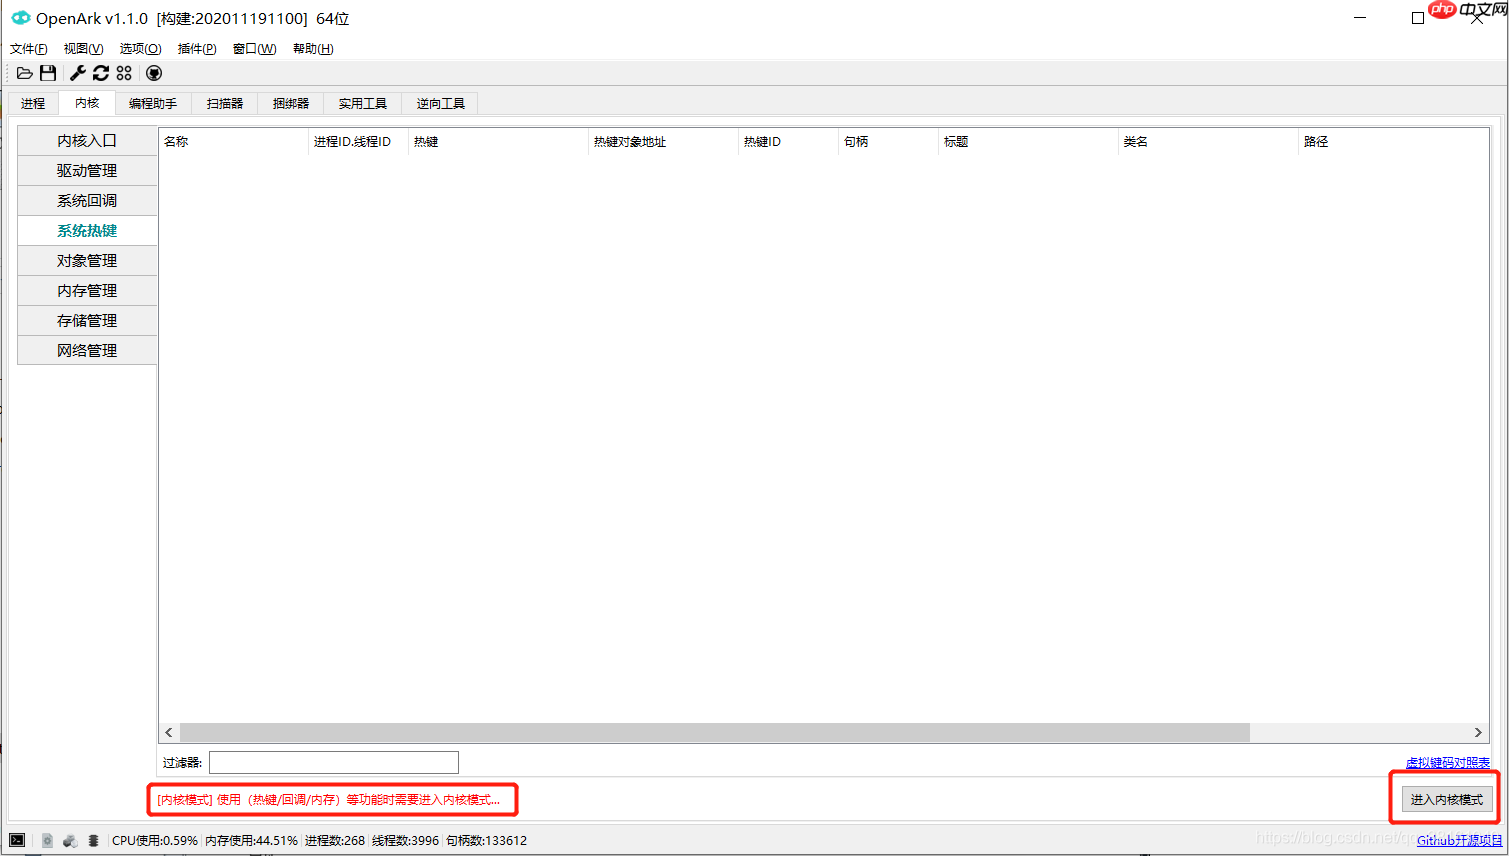Open the Github开源项目 link
1509x856 pixels.
coord(1458,840)
